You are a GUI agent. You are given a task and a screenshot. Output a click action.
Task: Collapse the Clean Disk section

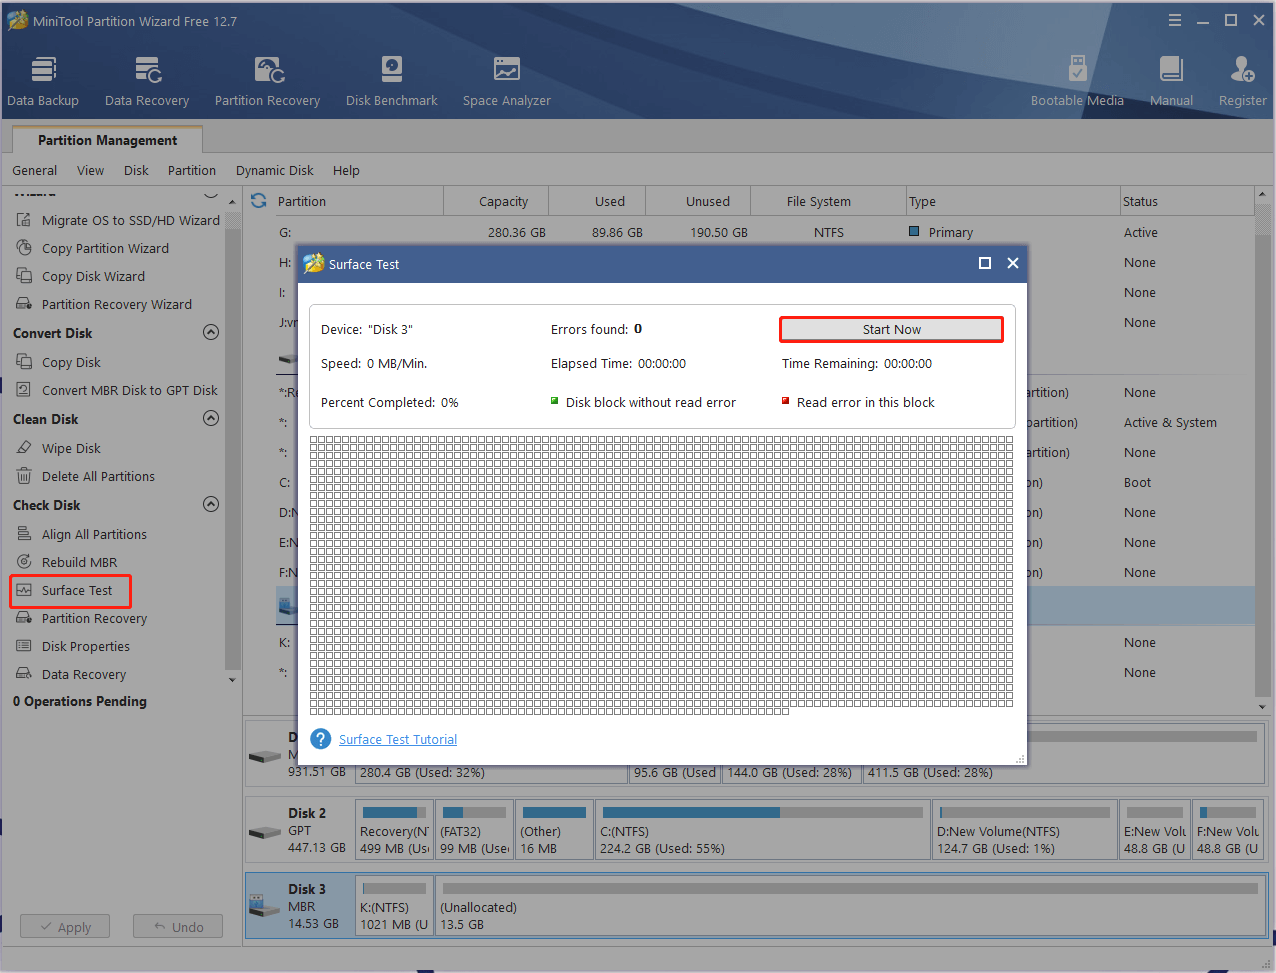pyautogui.click(x=211, y=418)
